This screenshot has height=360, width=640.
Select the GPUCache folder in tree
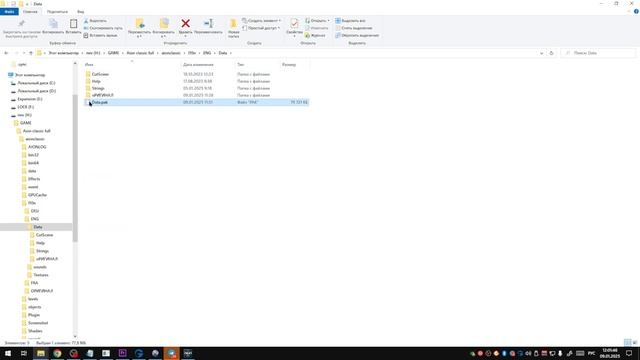pyautogui.click(x=37, y=195)
